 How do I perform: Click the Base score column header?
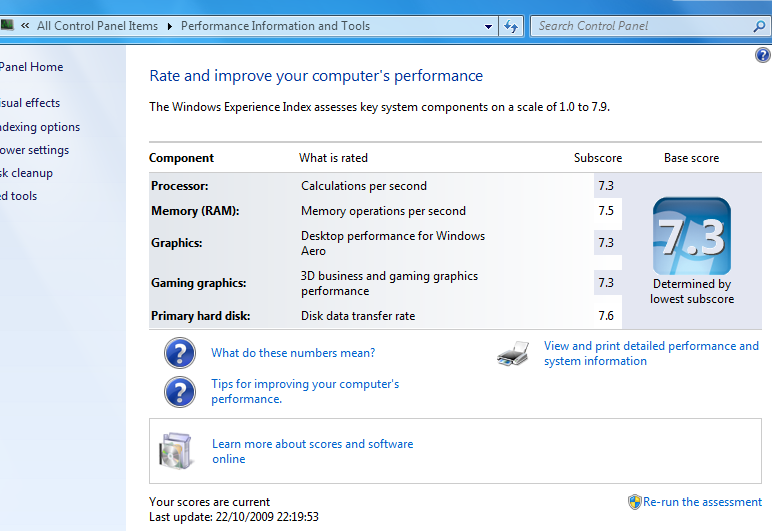pos(691,158)
